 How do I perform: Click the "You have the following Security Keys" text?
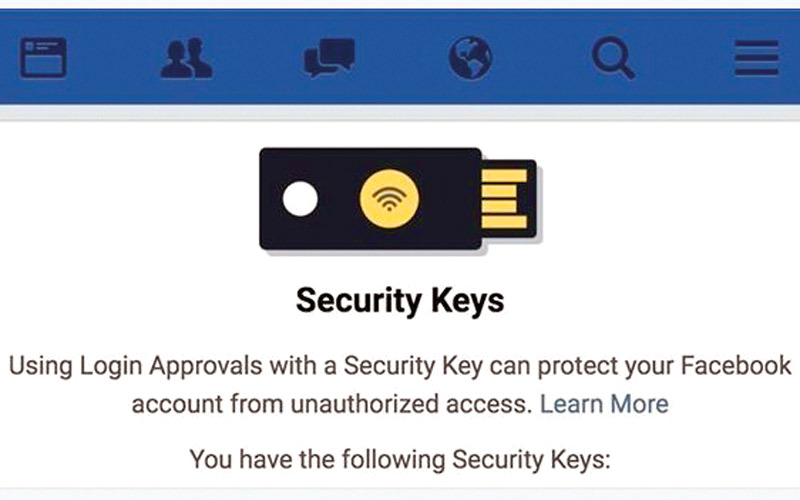[x=398, y=460]
